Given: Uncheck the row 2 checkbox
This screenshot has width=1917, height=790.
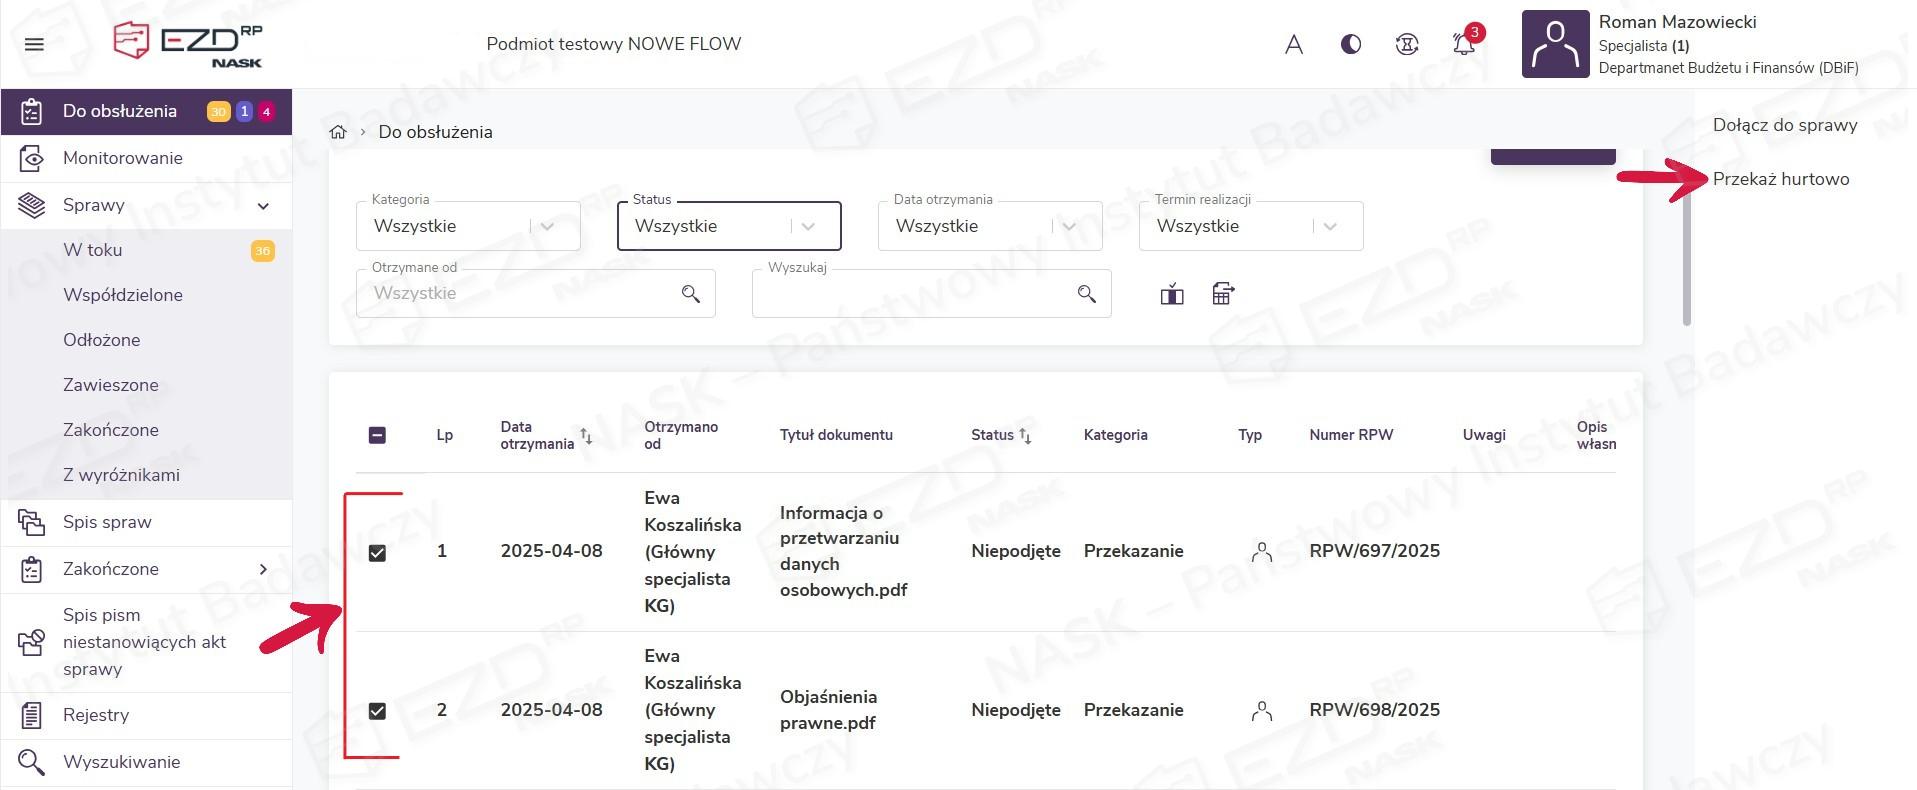Looking at the screenshot, I should point(377,711).
